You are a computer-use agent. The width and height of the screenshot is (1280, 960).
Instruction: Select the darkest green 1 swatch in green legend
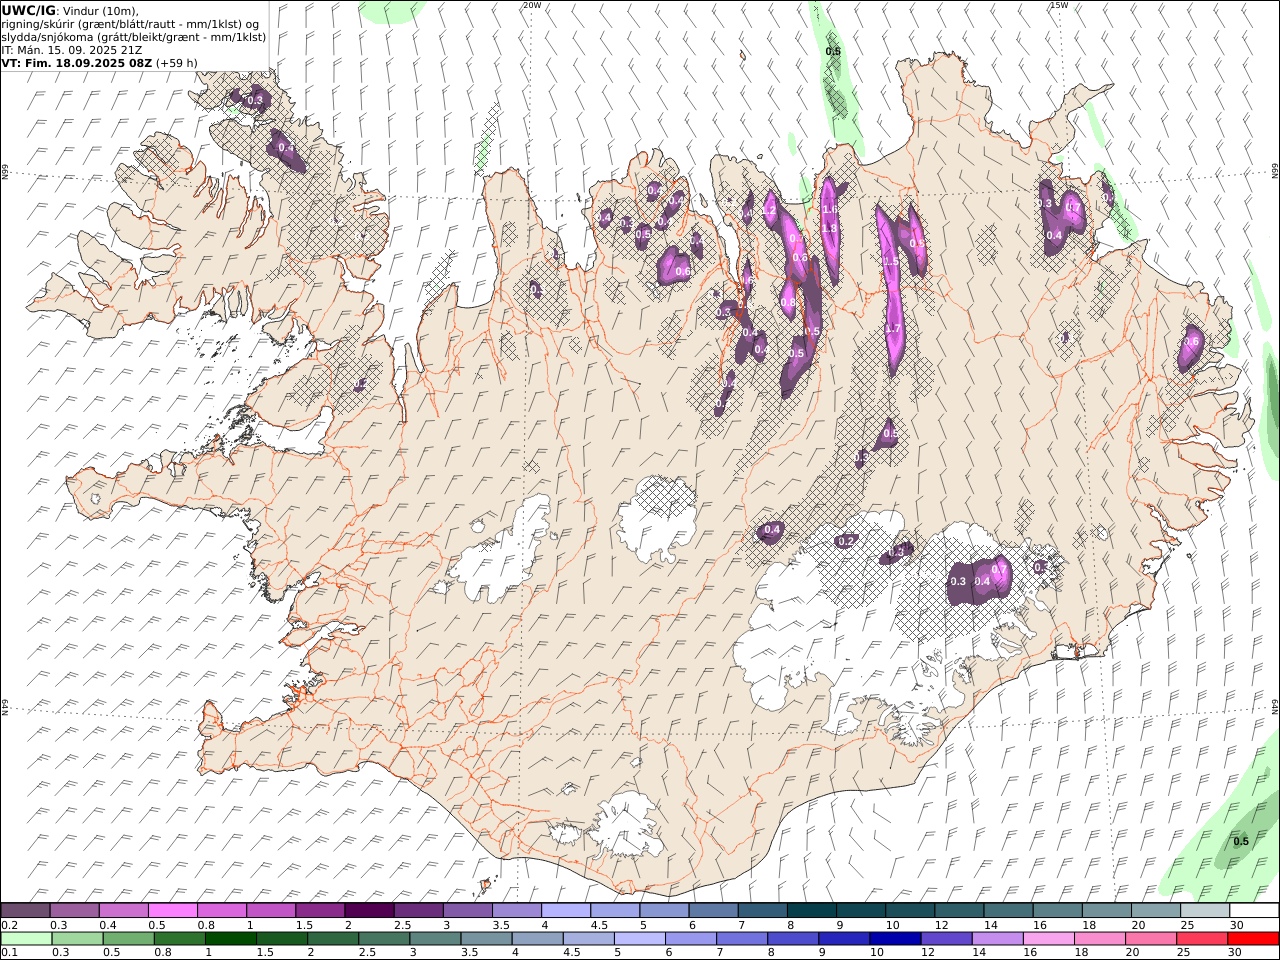tap(231, 938)
